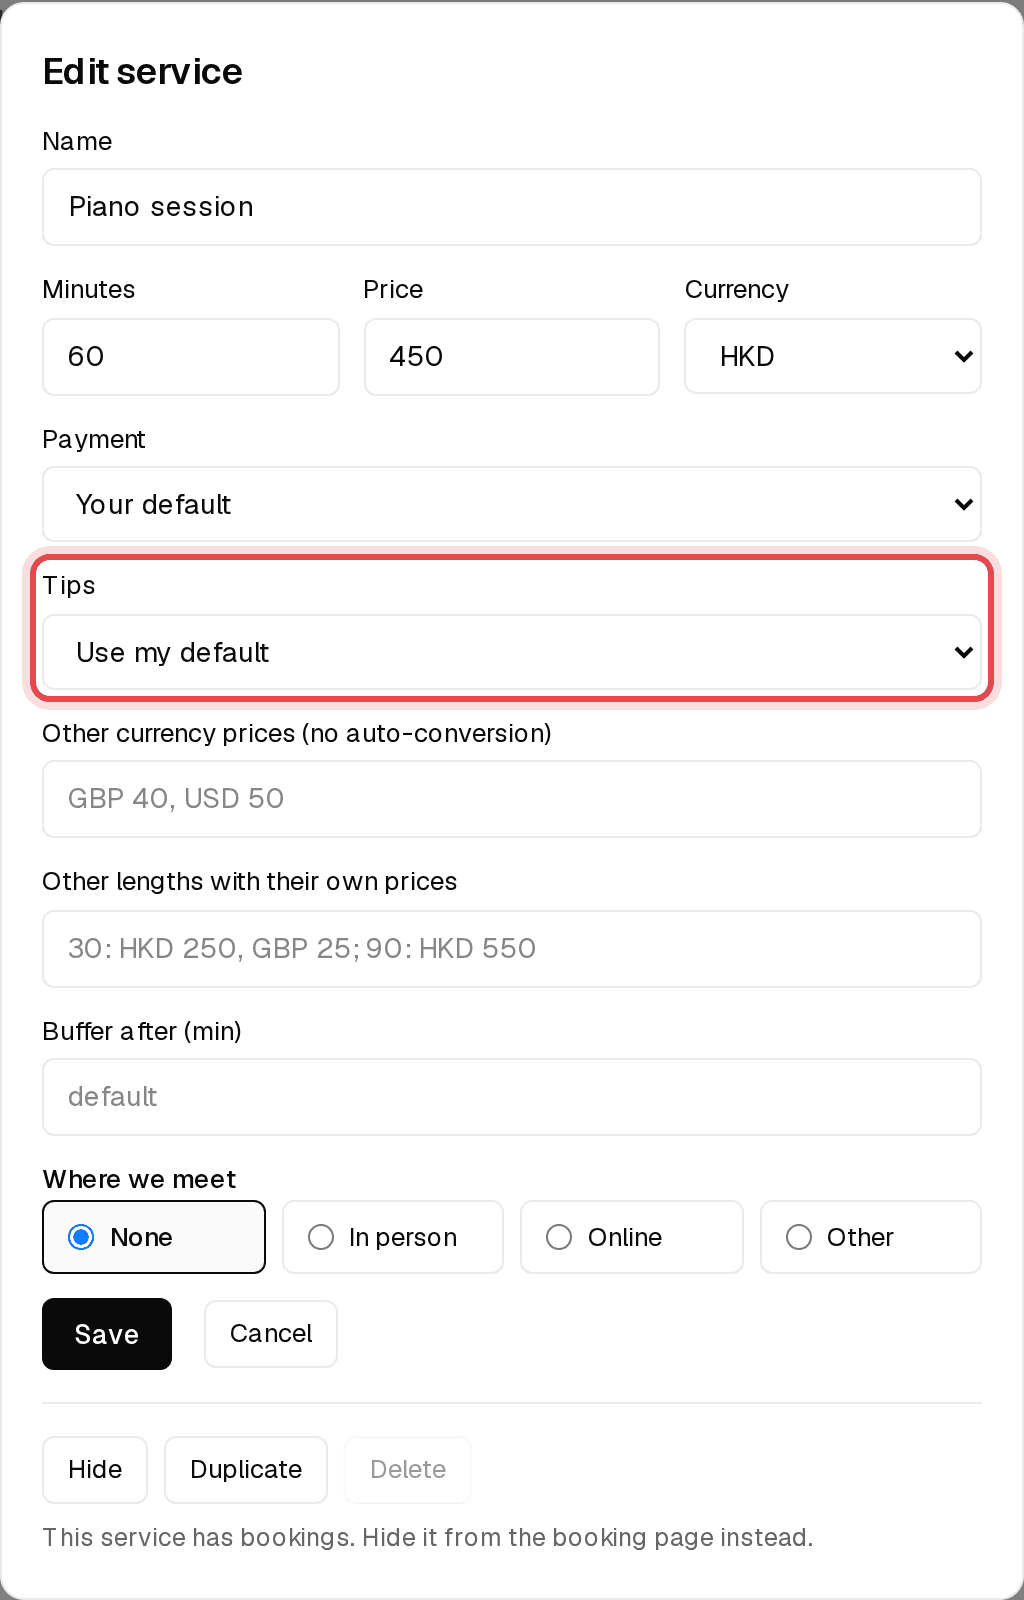Click the Buffer after (min) input field

point(512,1097)
